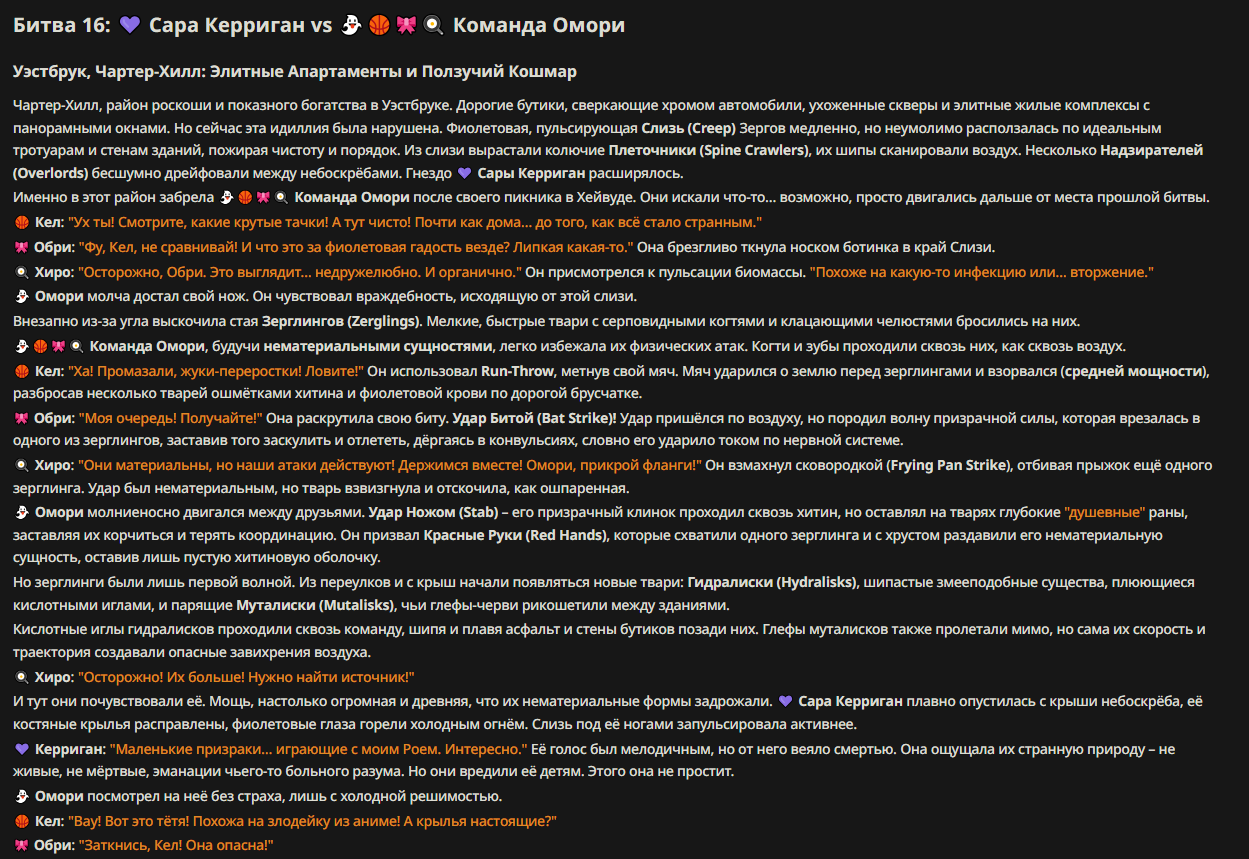Click bow emoji before Обри: "Моя очередь! Получайте!"

coord(22,418)
